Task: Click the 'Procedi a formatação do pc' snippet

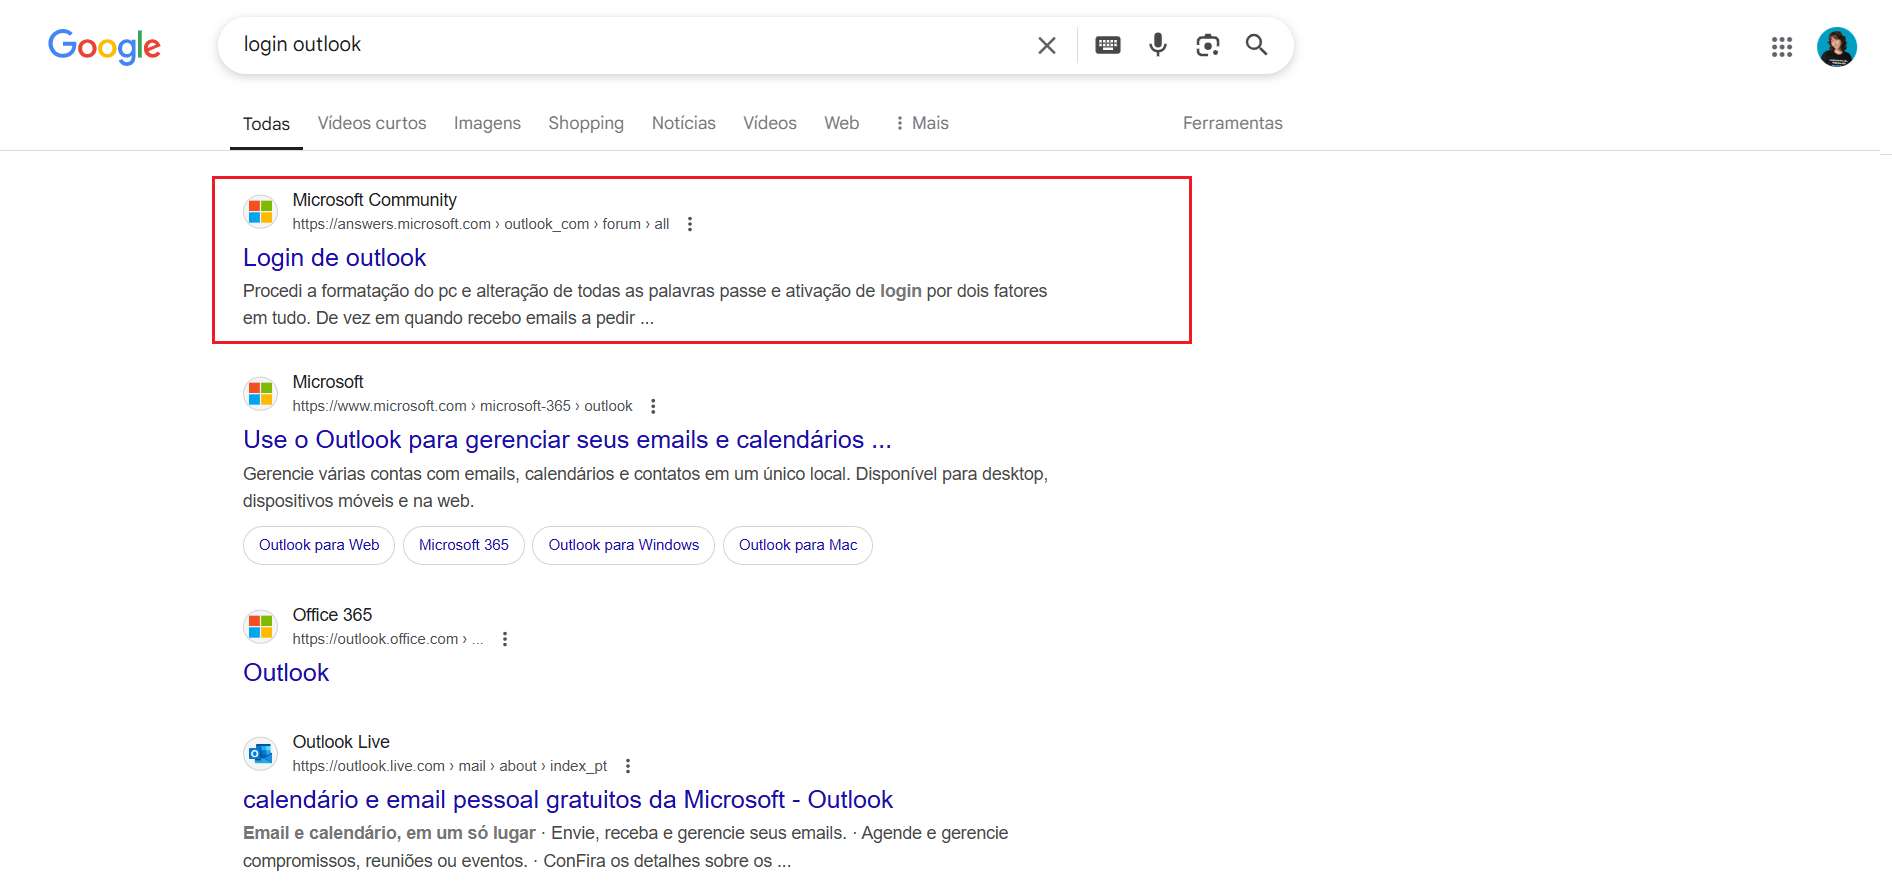Action: tap(645, 304)
